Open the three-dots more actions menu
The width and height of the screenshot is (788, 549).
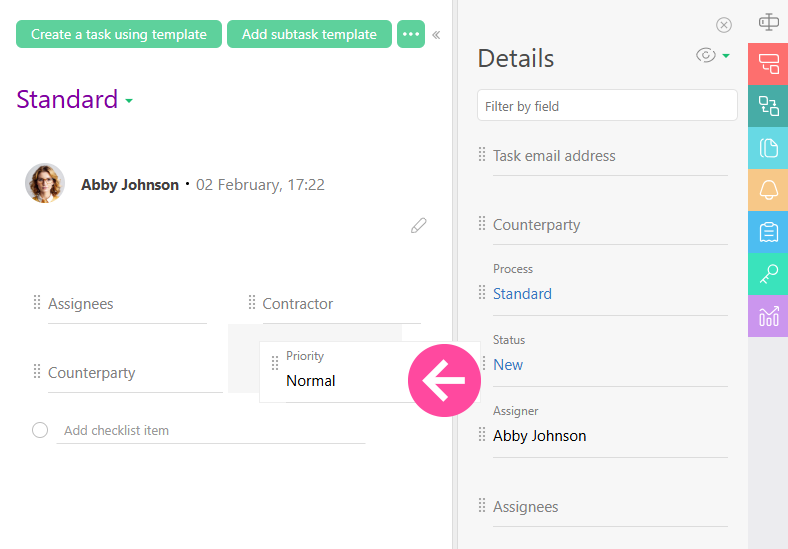point(410,34)
